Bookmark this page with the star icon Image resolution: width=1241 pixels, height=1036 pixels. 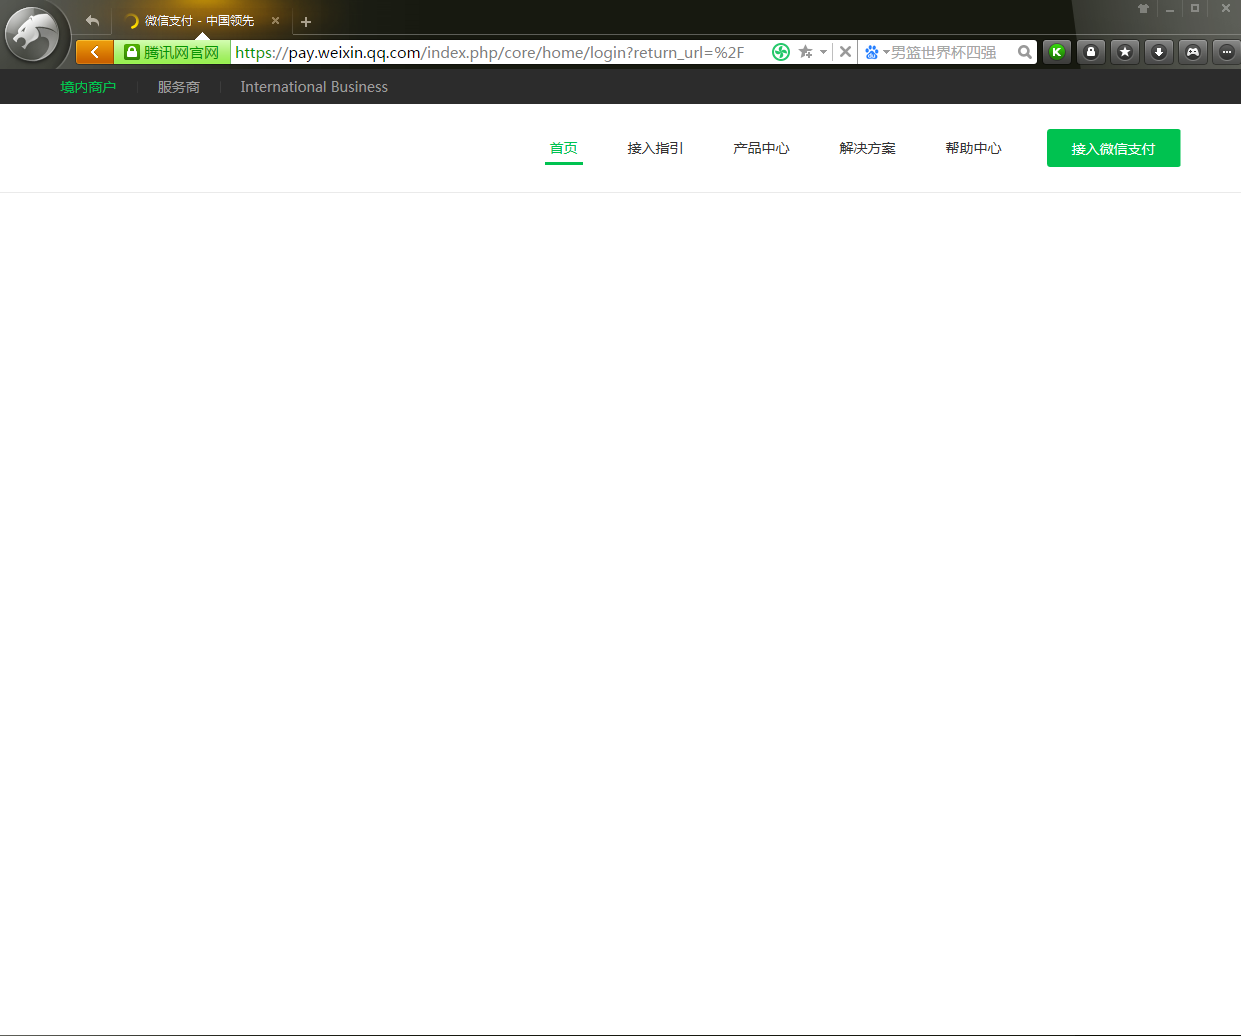pos(805,52)
